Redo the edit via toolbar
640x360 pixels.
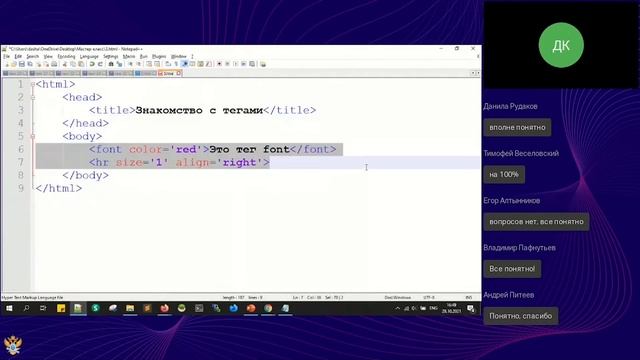(100, 64)
